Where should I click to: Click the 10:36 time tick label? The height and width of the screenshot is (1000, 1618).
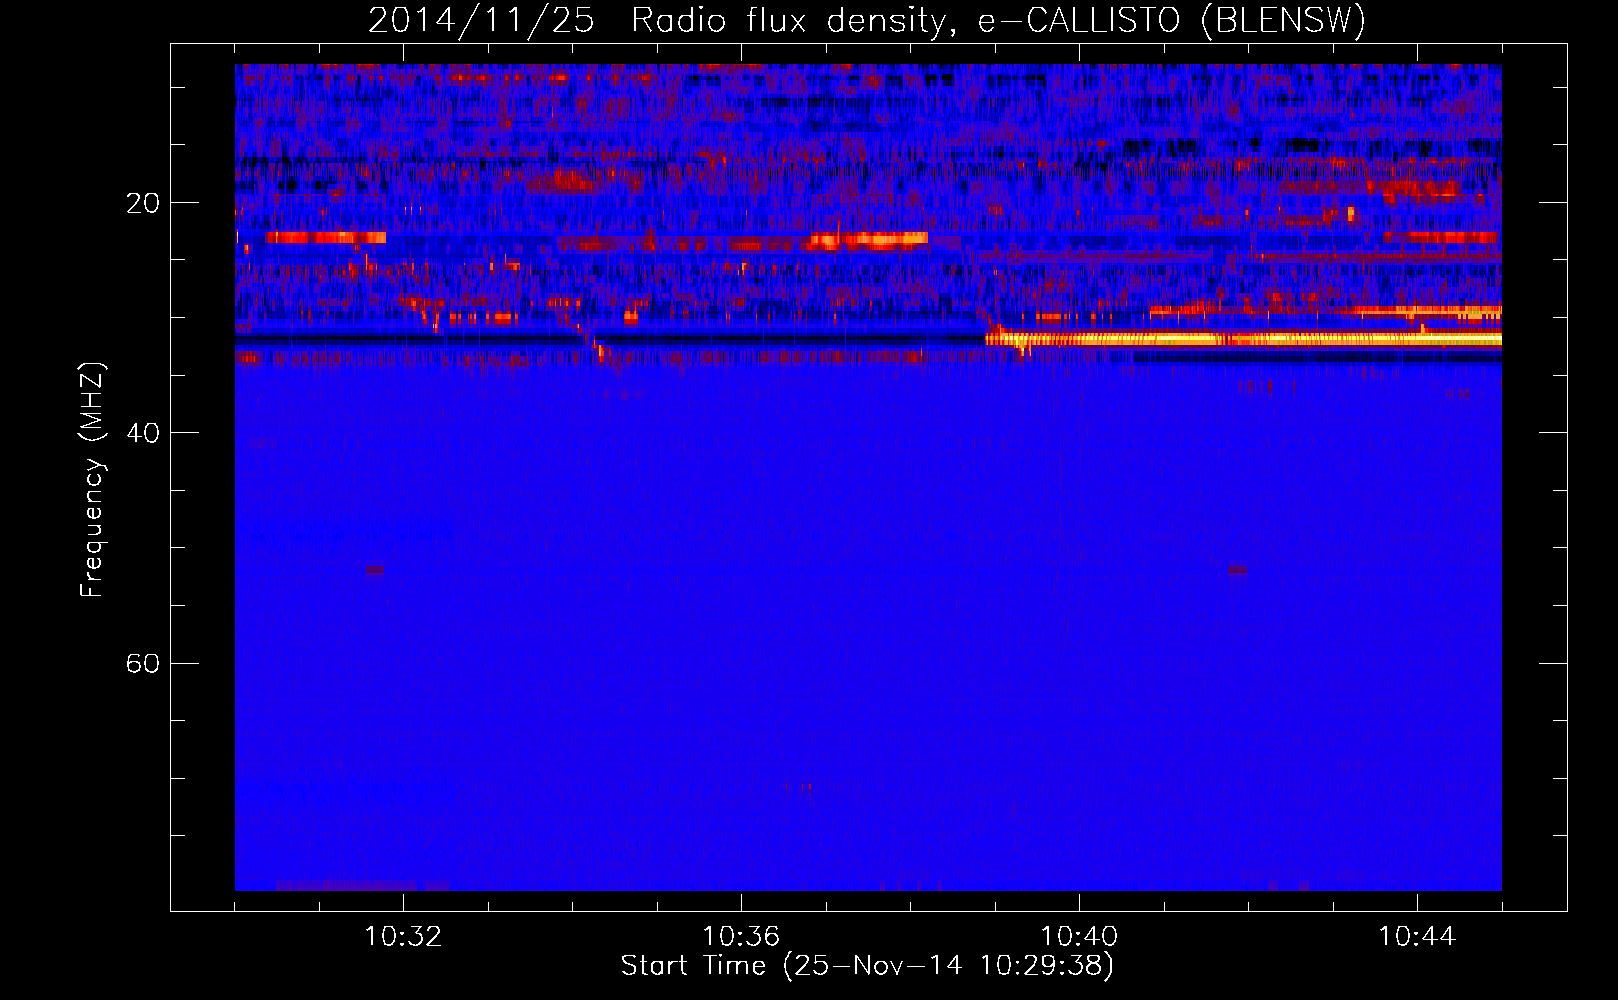pyautogui.click(x=741, y=937)
